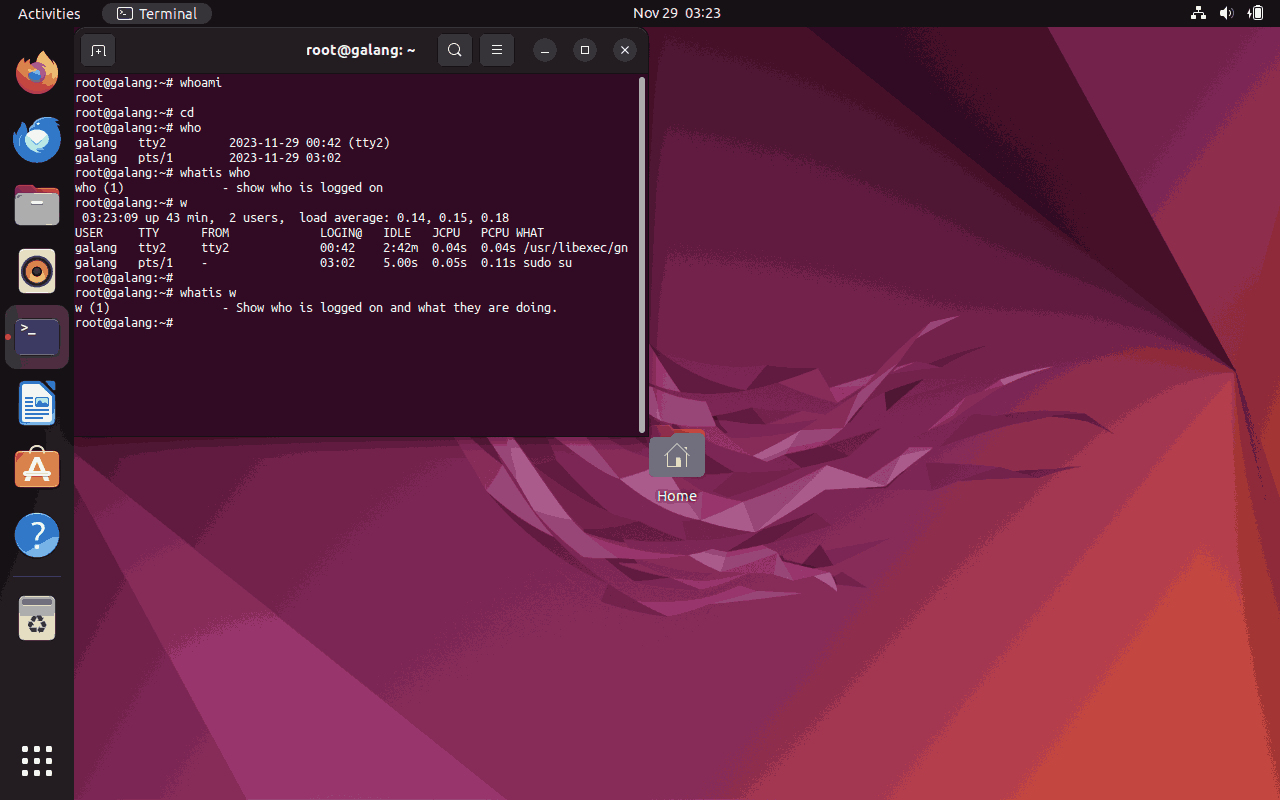Click the 'whoami' command text
The height and width of the screenshot is (800, 1280).
[201, 83]
